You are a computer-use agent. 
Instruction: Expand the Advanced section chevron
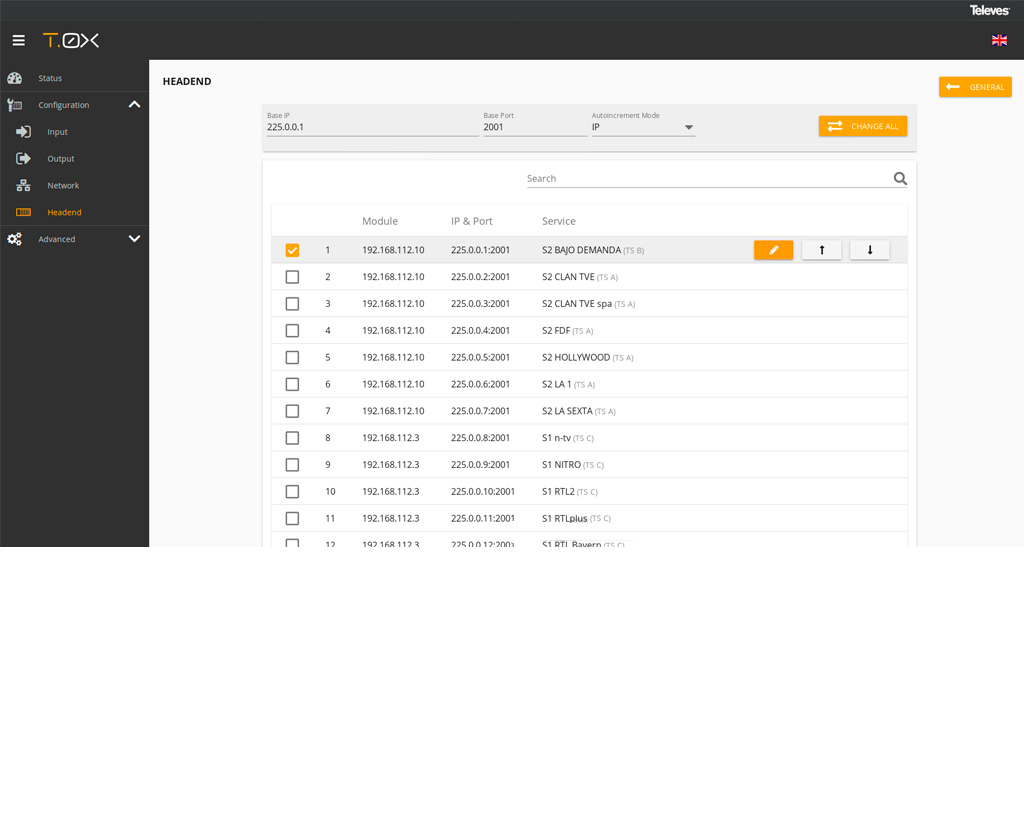[135, 239]
